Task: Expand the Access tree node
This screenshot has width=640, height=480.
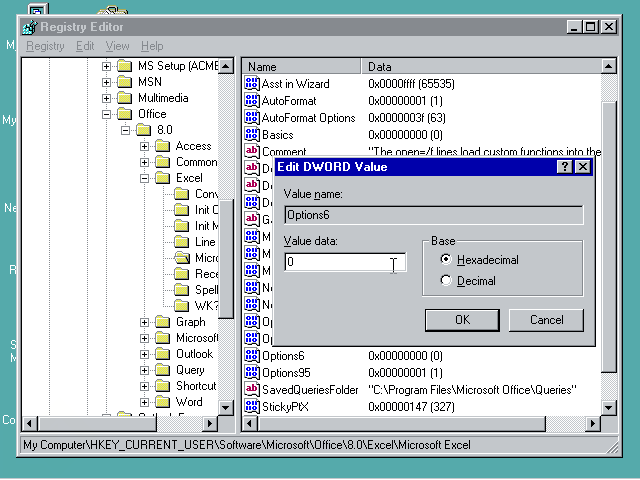Action: (144, 146)
